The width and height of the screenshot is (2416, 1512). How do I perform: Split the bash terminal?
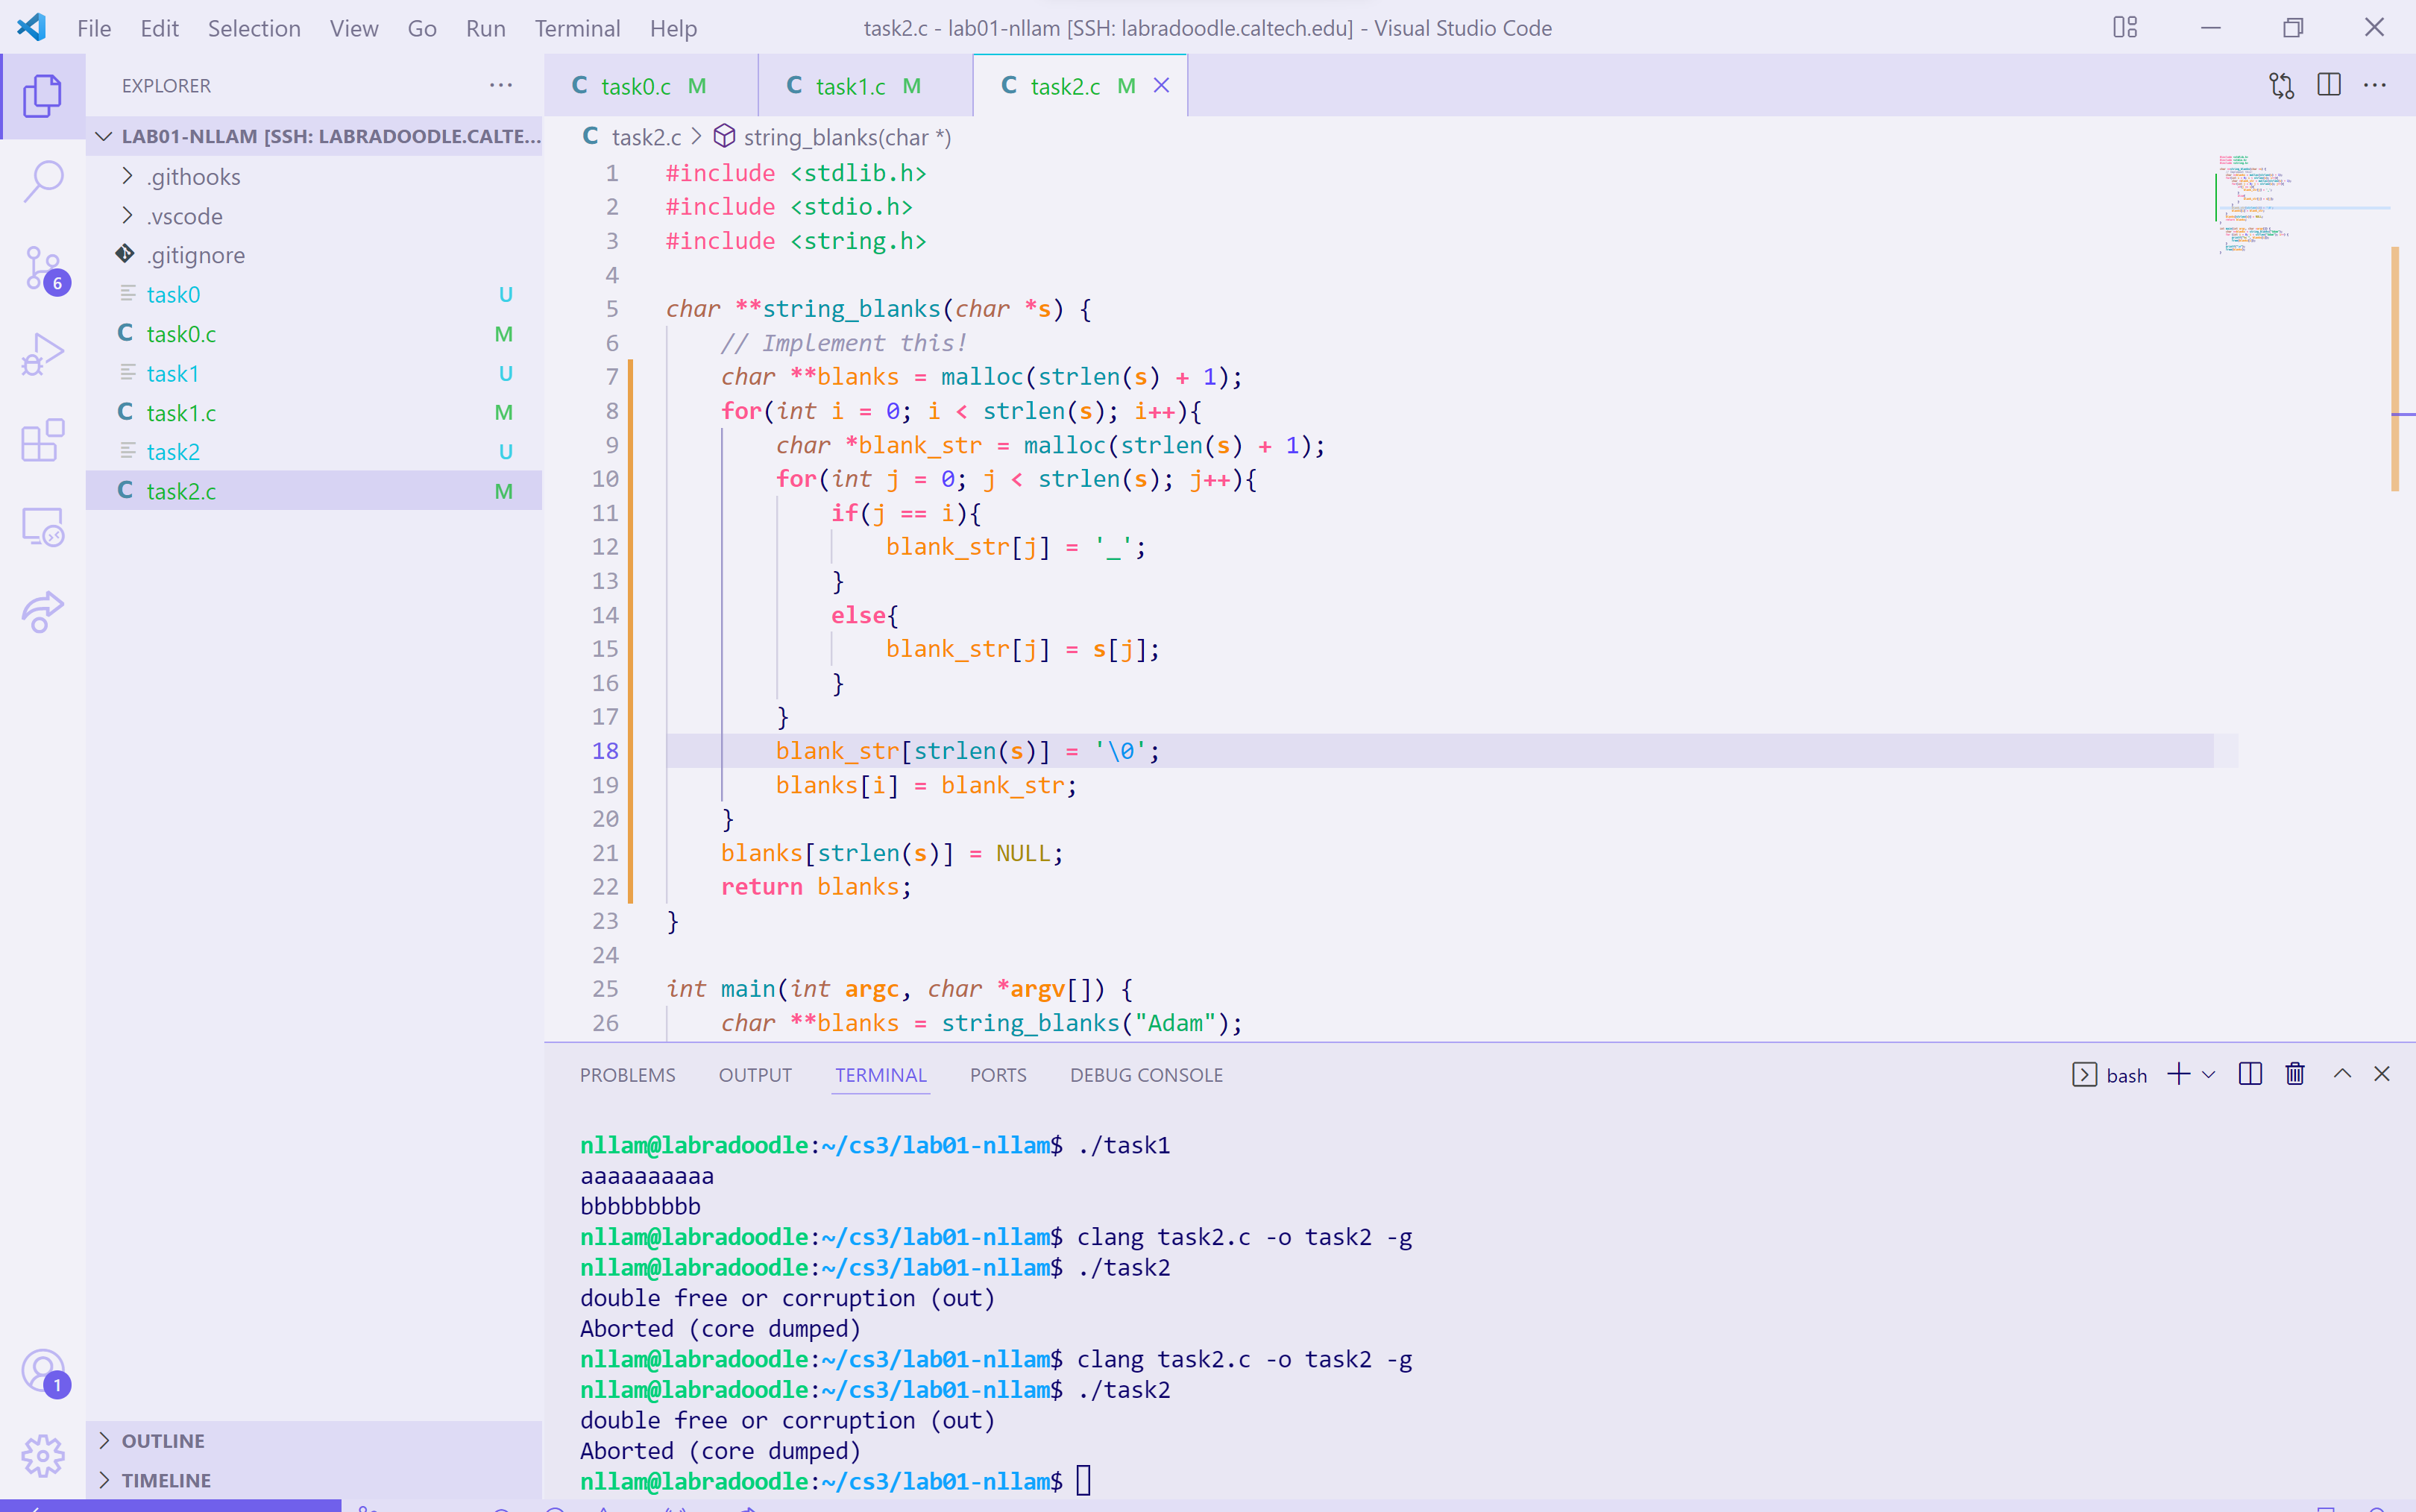coord(2250,1074)
